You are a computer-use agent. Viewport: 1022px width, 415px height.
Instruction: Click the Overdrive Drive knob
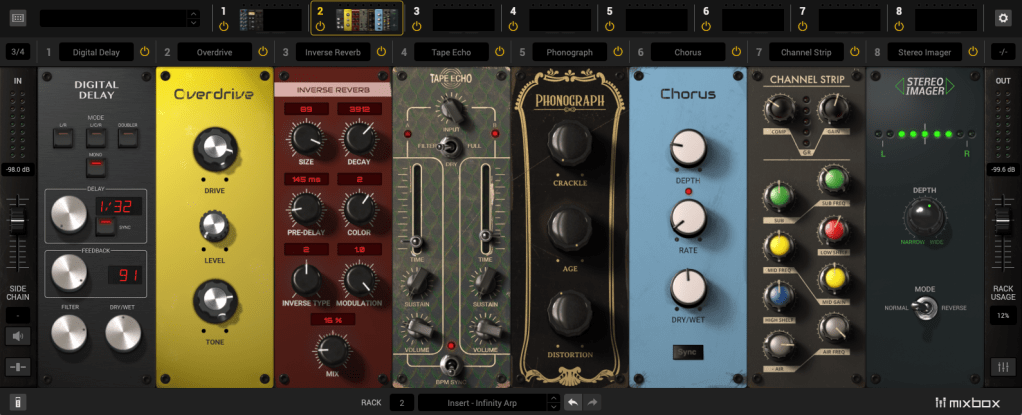click(213, 149)
